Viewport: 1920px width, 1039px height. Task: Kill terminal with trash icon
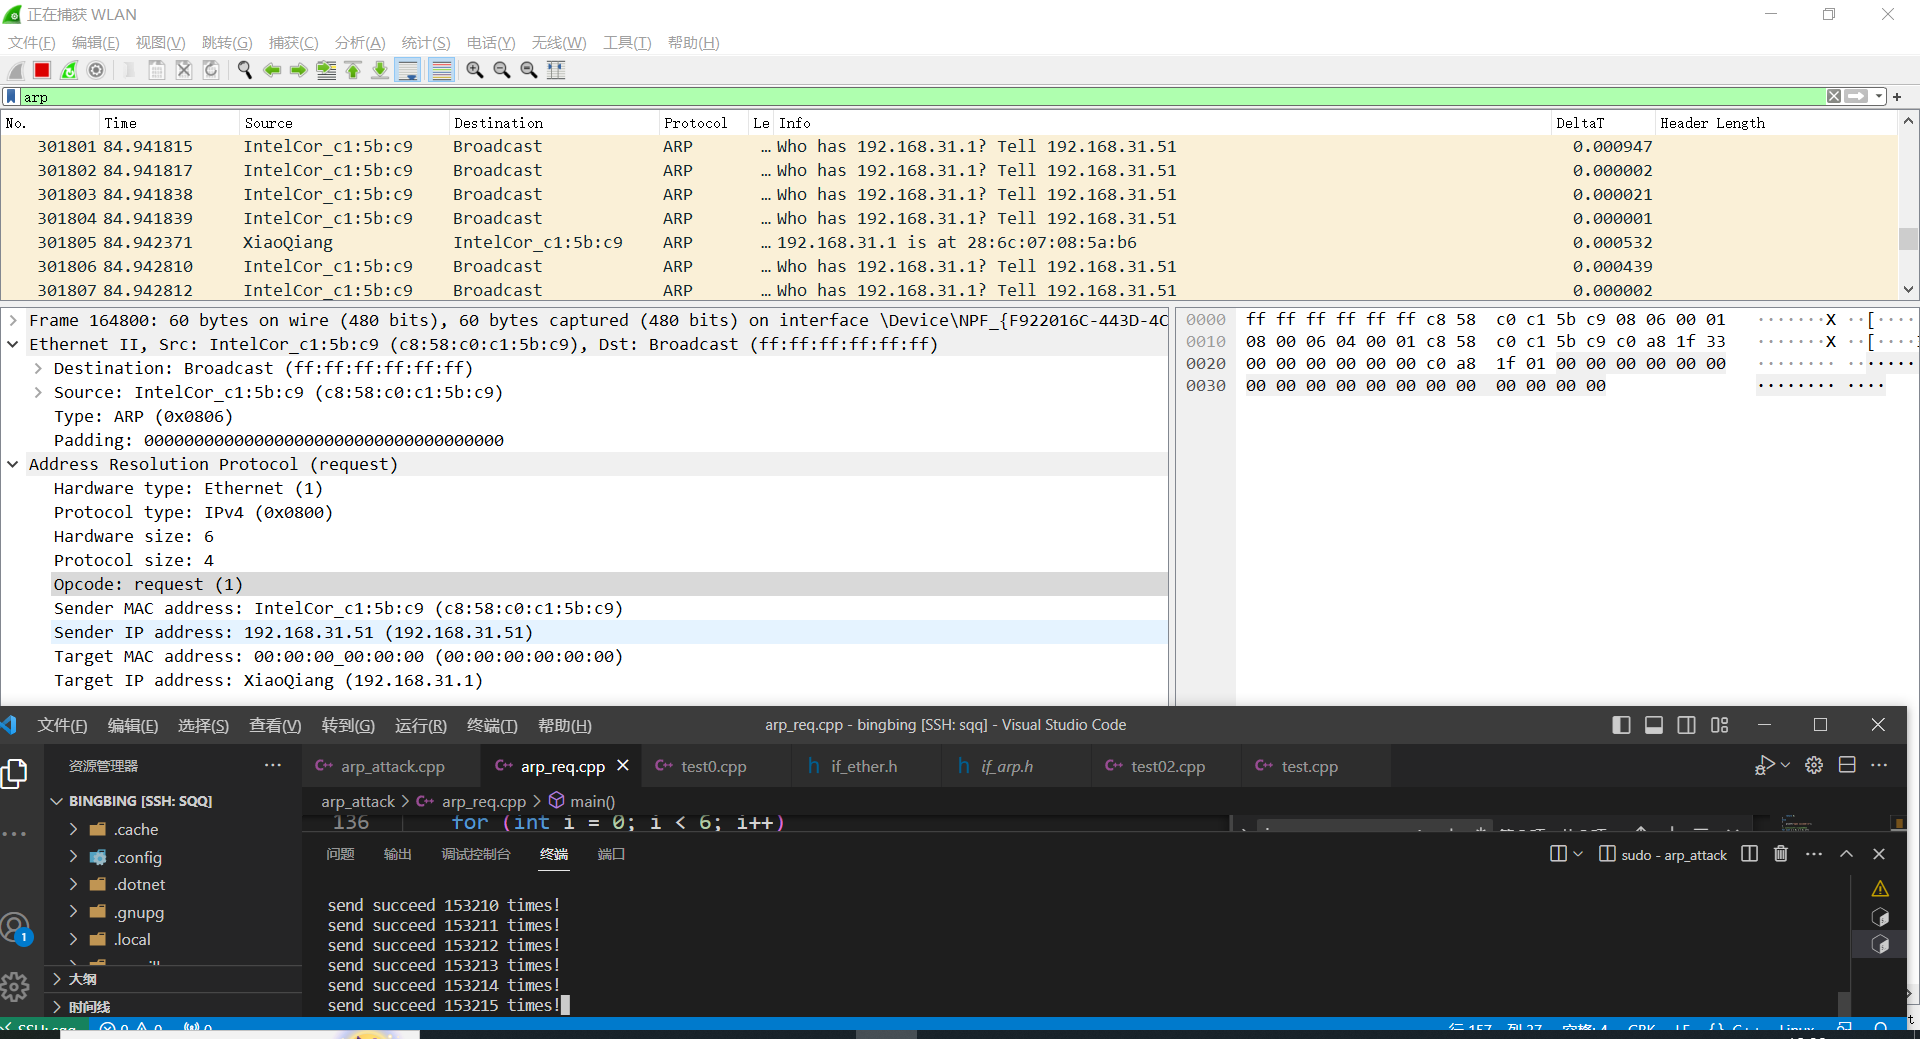1781,854
